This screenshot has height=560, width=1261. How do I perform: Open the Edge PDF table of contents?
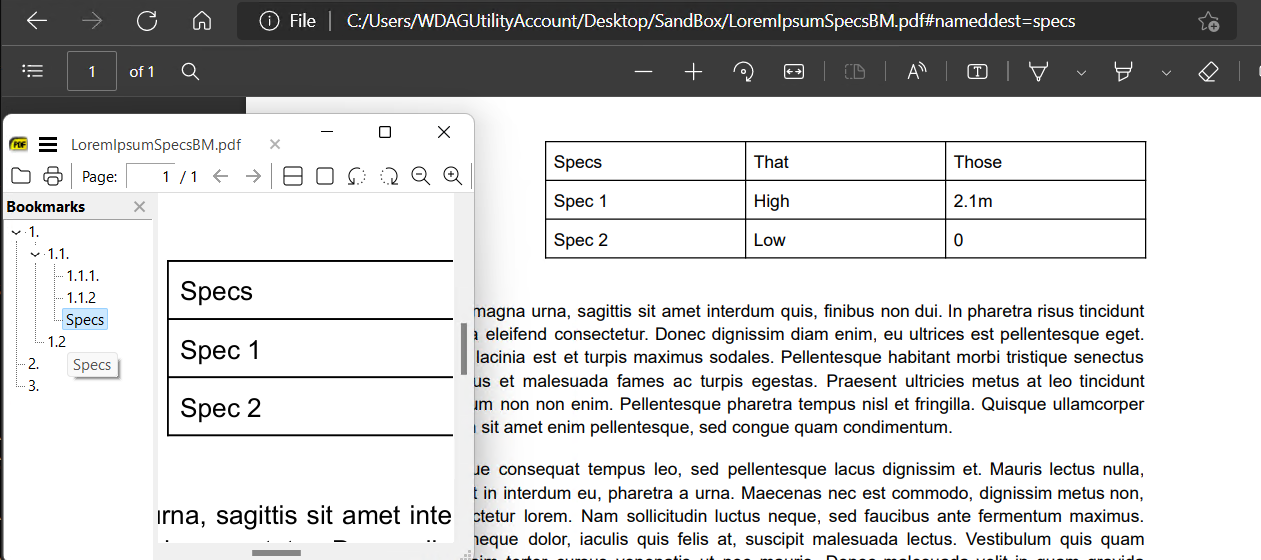33,71
